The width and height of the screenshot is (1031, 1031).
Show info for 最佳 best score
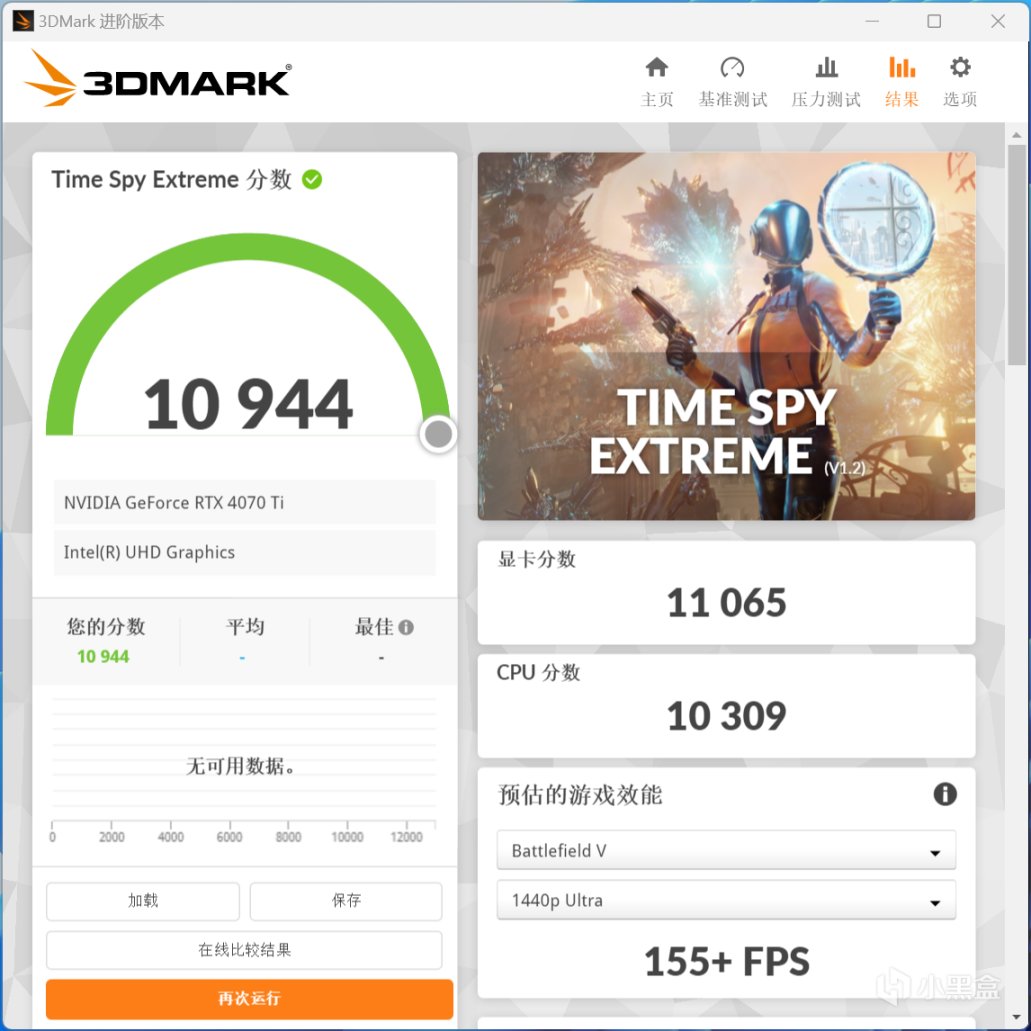(406, 627)
